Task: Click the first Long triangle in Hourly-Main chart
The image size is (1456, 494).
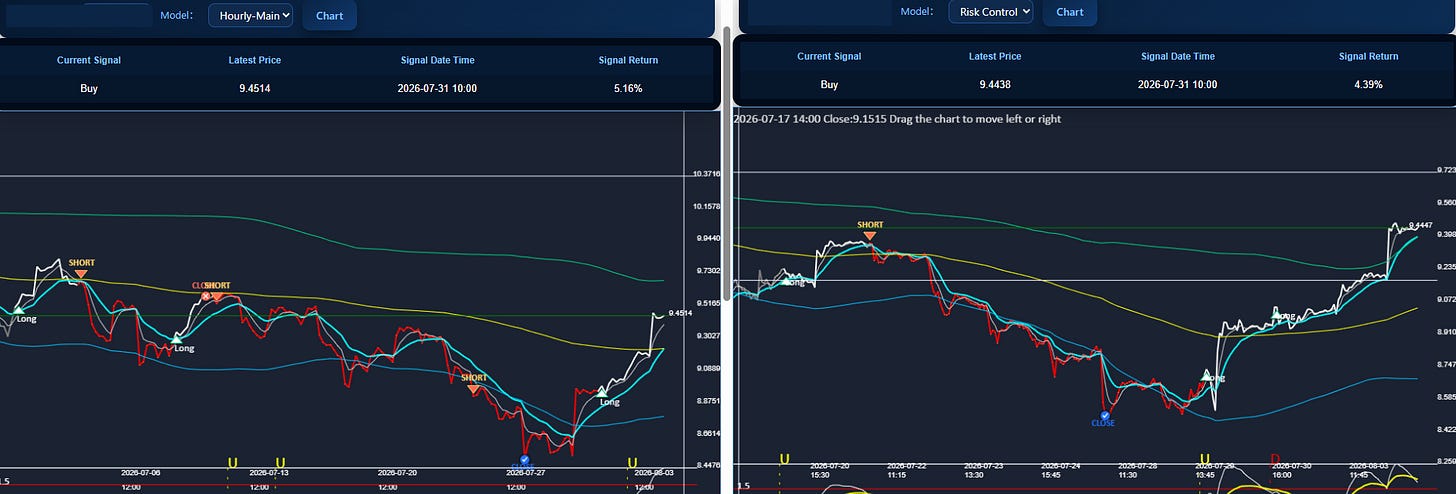Action: point(18,311)
